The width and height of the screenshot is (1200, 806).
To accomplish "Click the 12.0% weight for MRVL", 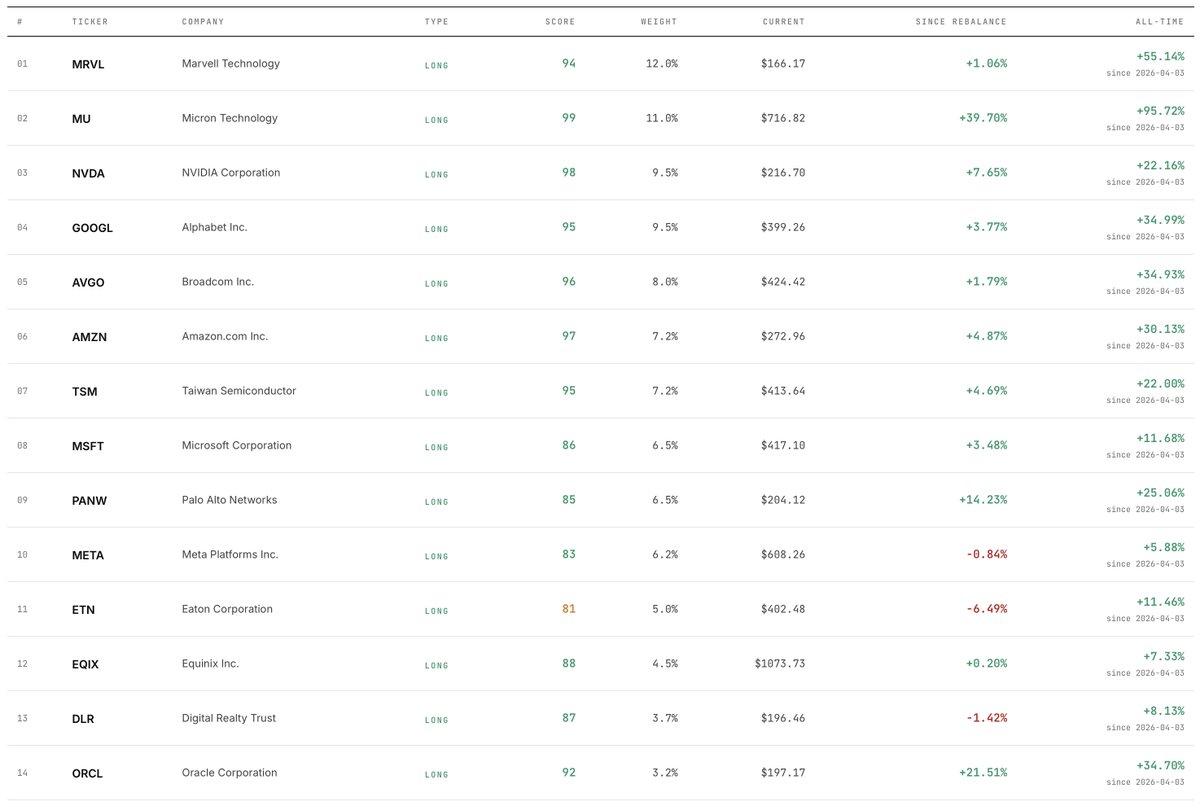I will [x=662, y=63].
